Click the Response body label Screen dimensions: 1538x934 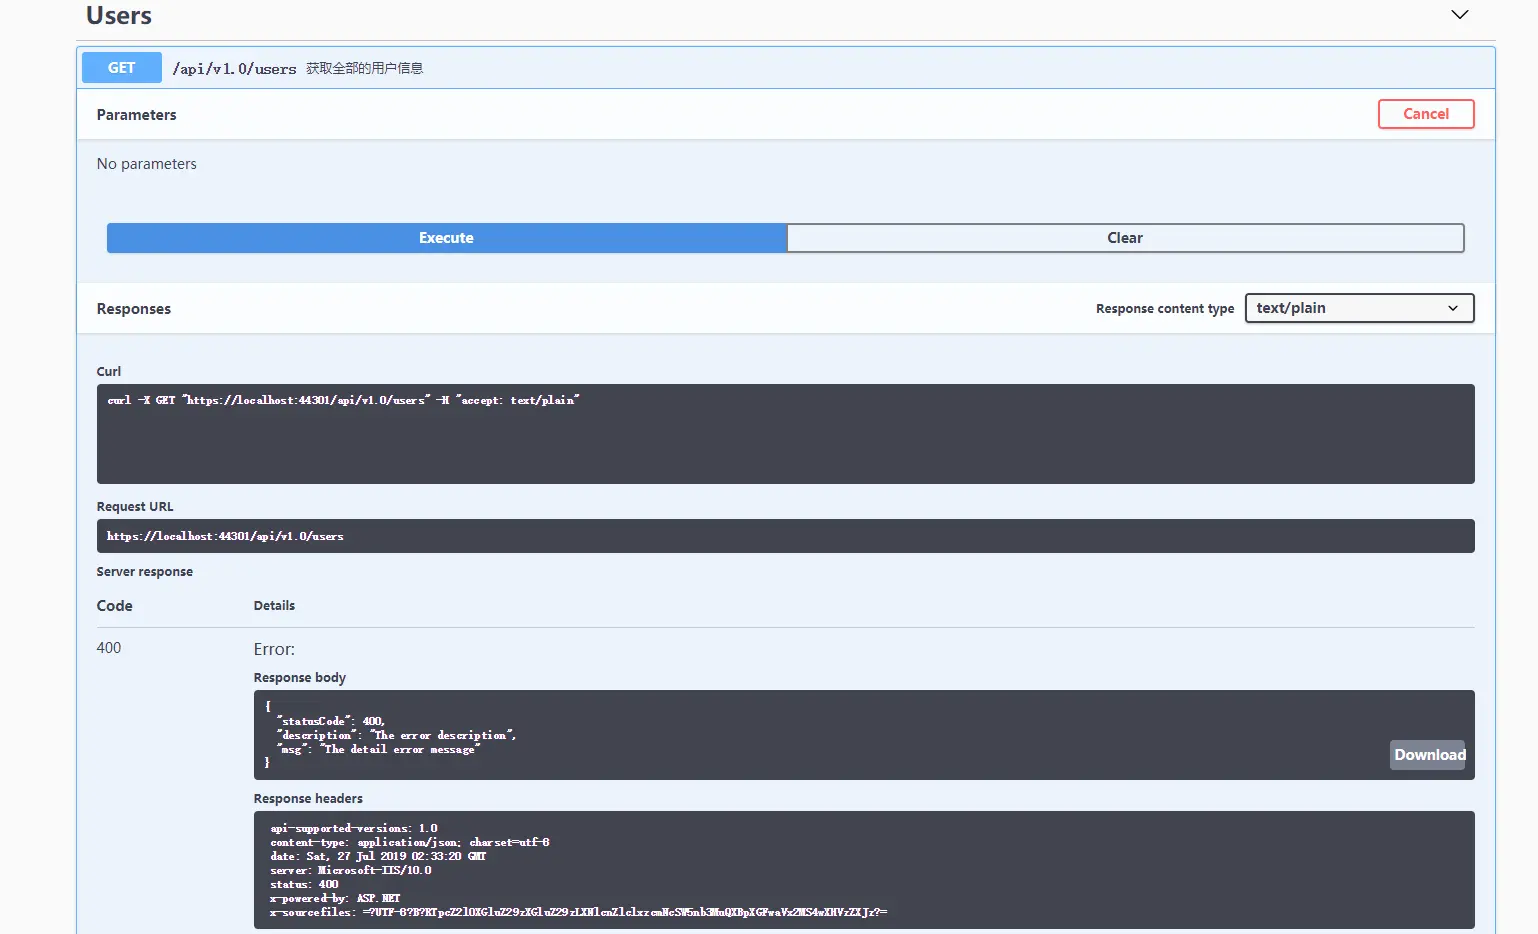[300, 678]
